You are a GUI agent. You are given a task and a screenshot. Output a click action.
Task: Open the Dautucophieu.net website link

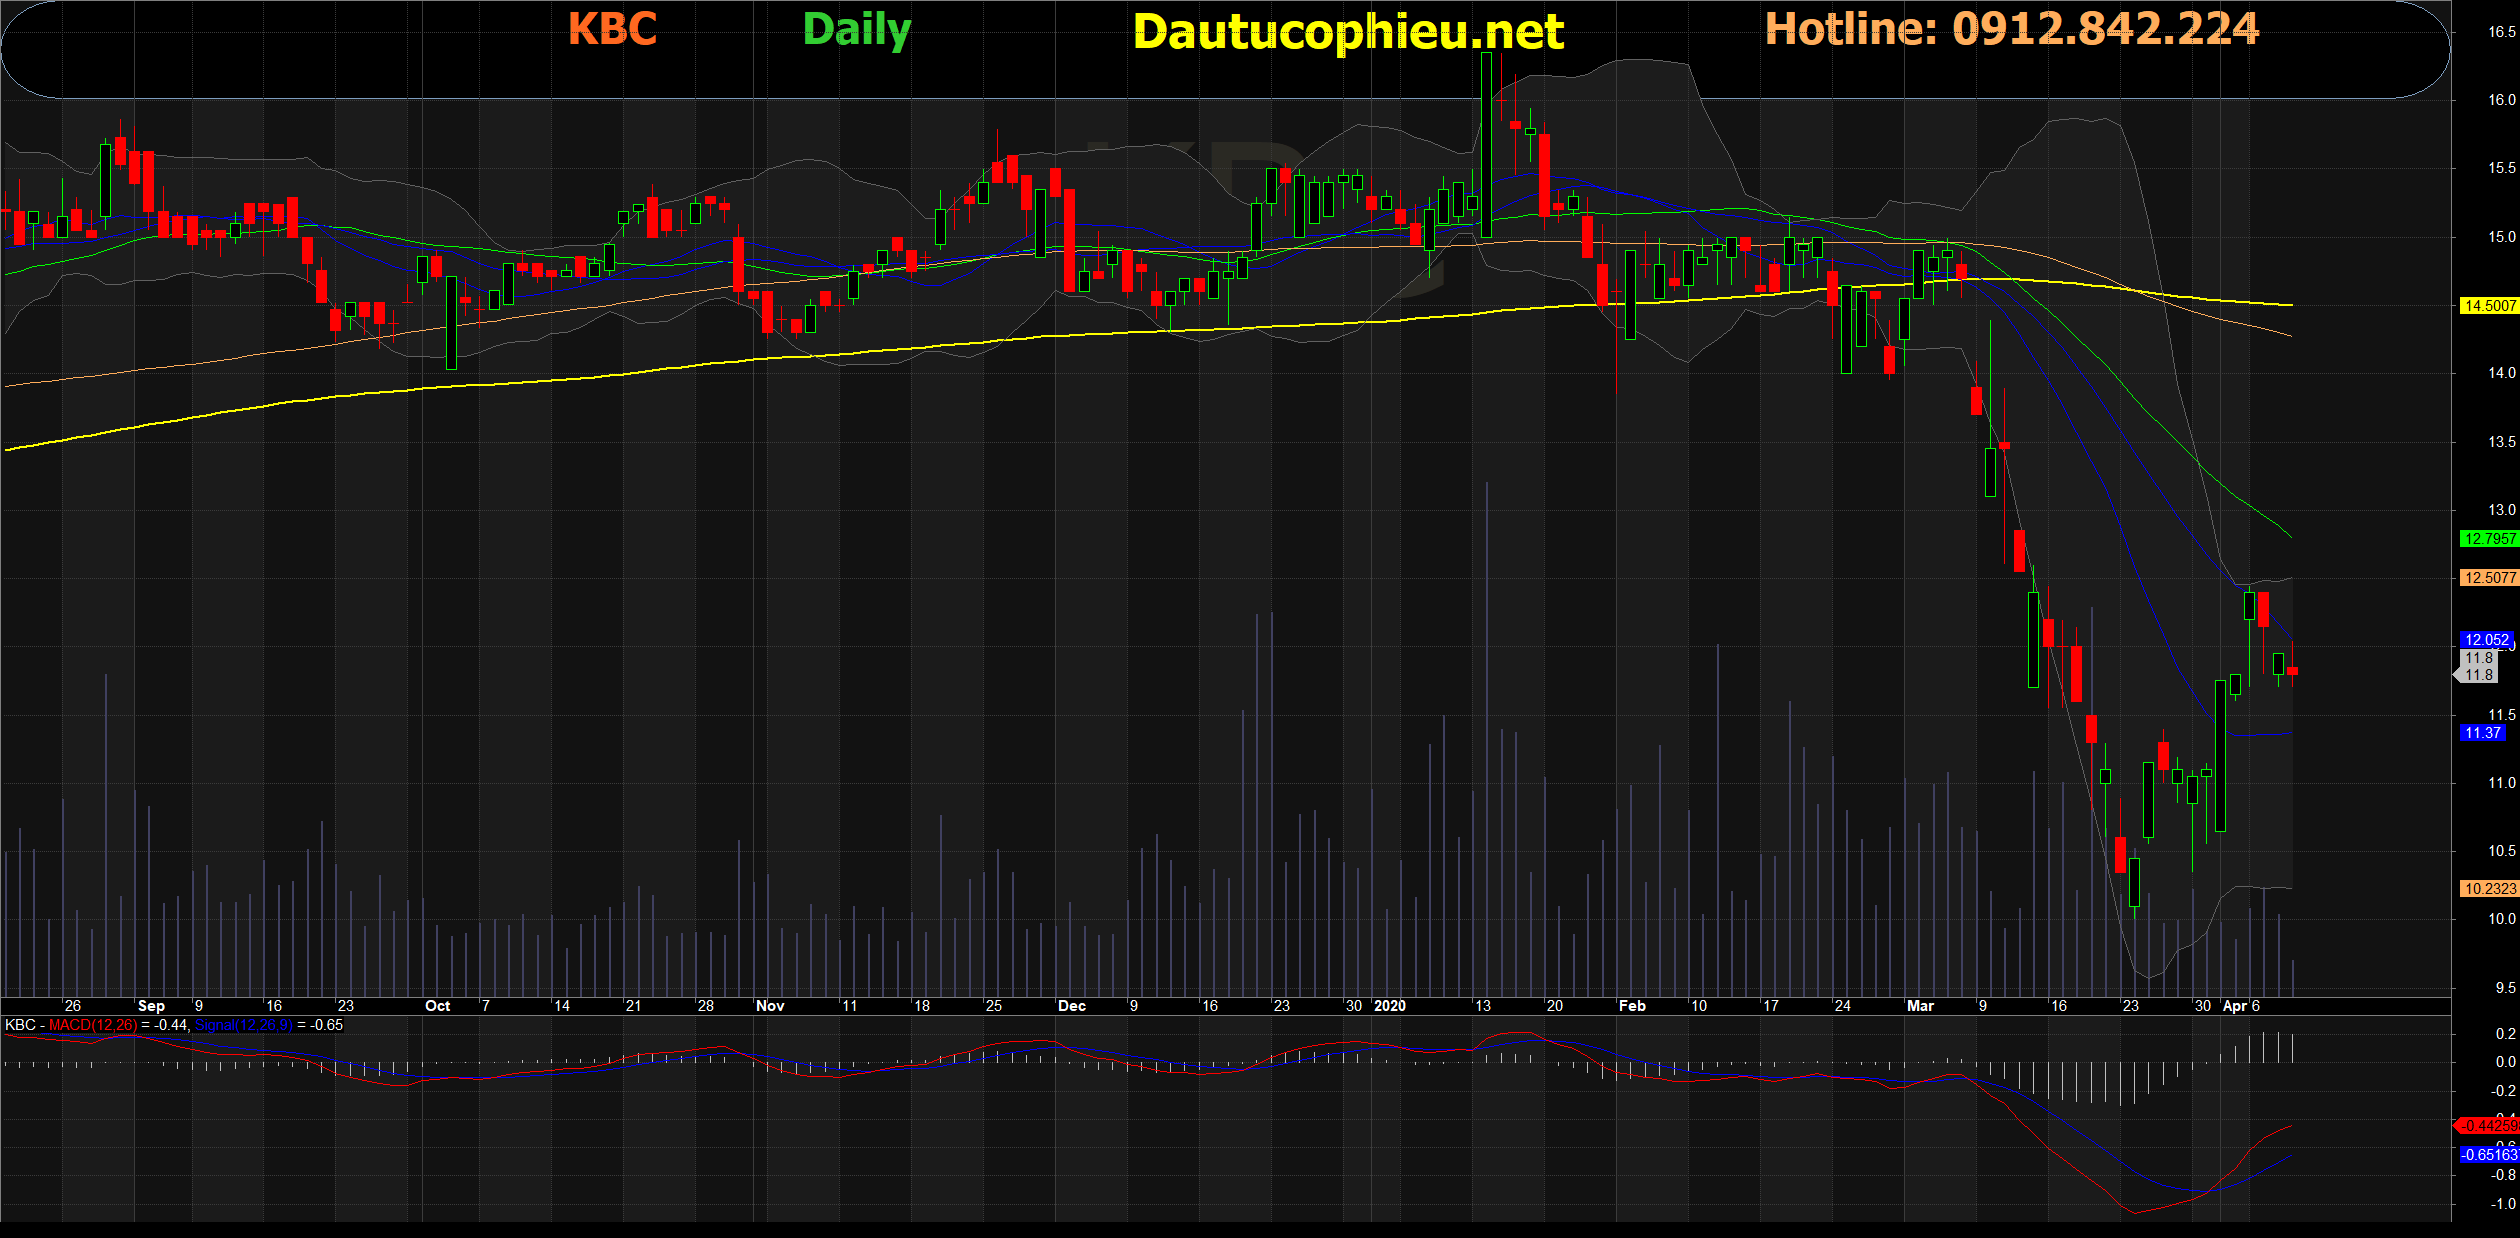click(x=1347, y=32)
